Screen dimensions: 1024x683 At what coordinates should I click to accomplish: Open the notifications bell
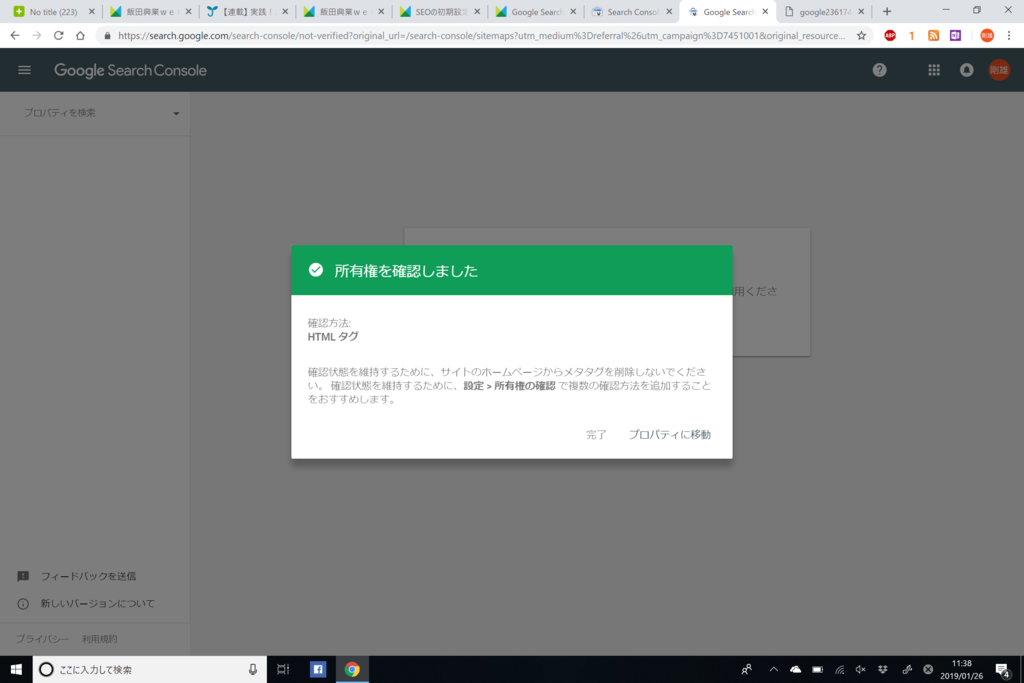point(967,70)
